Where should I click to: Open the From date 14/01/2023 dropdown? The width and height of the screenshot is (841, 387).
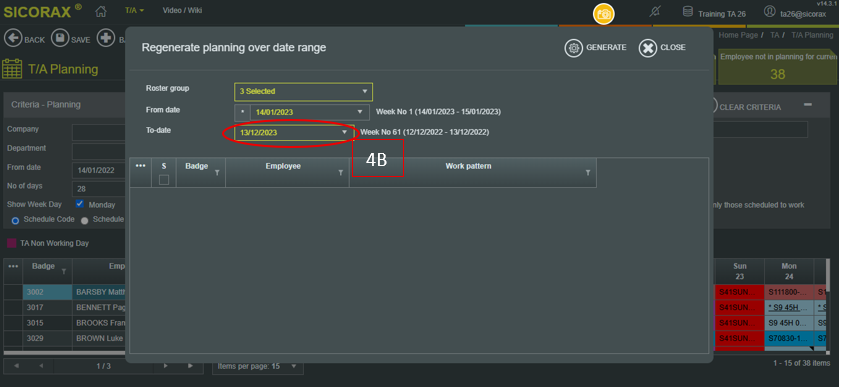tap(309, 113)
